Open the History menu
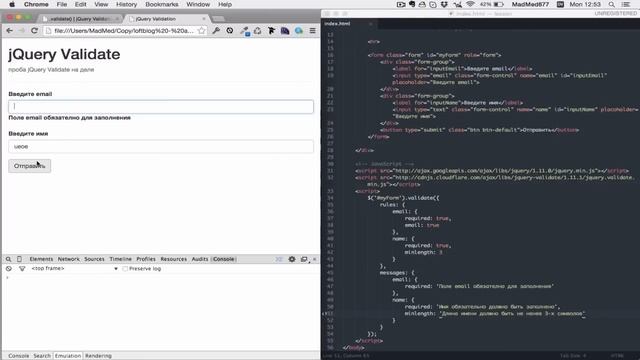Image resolution: width=640 pixels, height=360 pixels. click(x=127, y=4)
